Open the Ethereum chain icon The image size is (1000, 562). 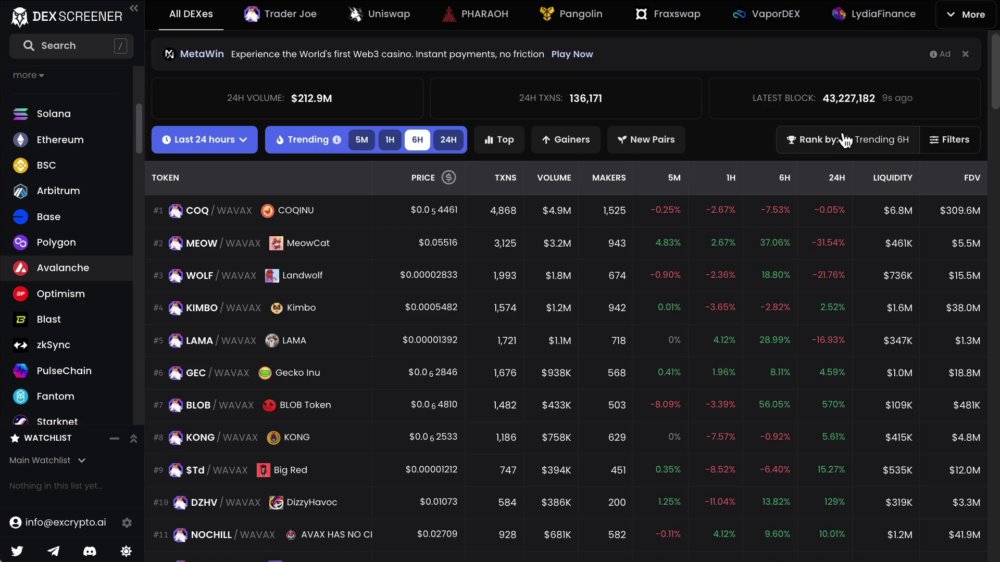tap(20, 140)
